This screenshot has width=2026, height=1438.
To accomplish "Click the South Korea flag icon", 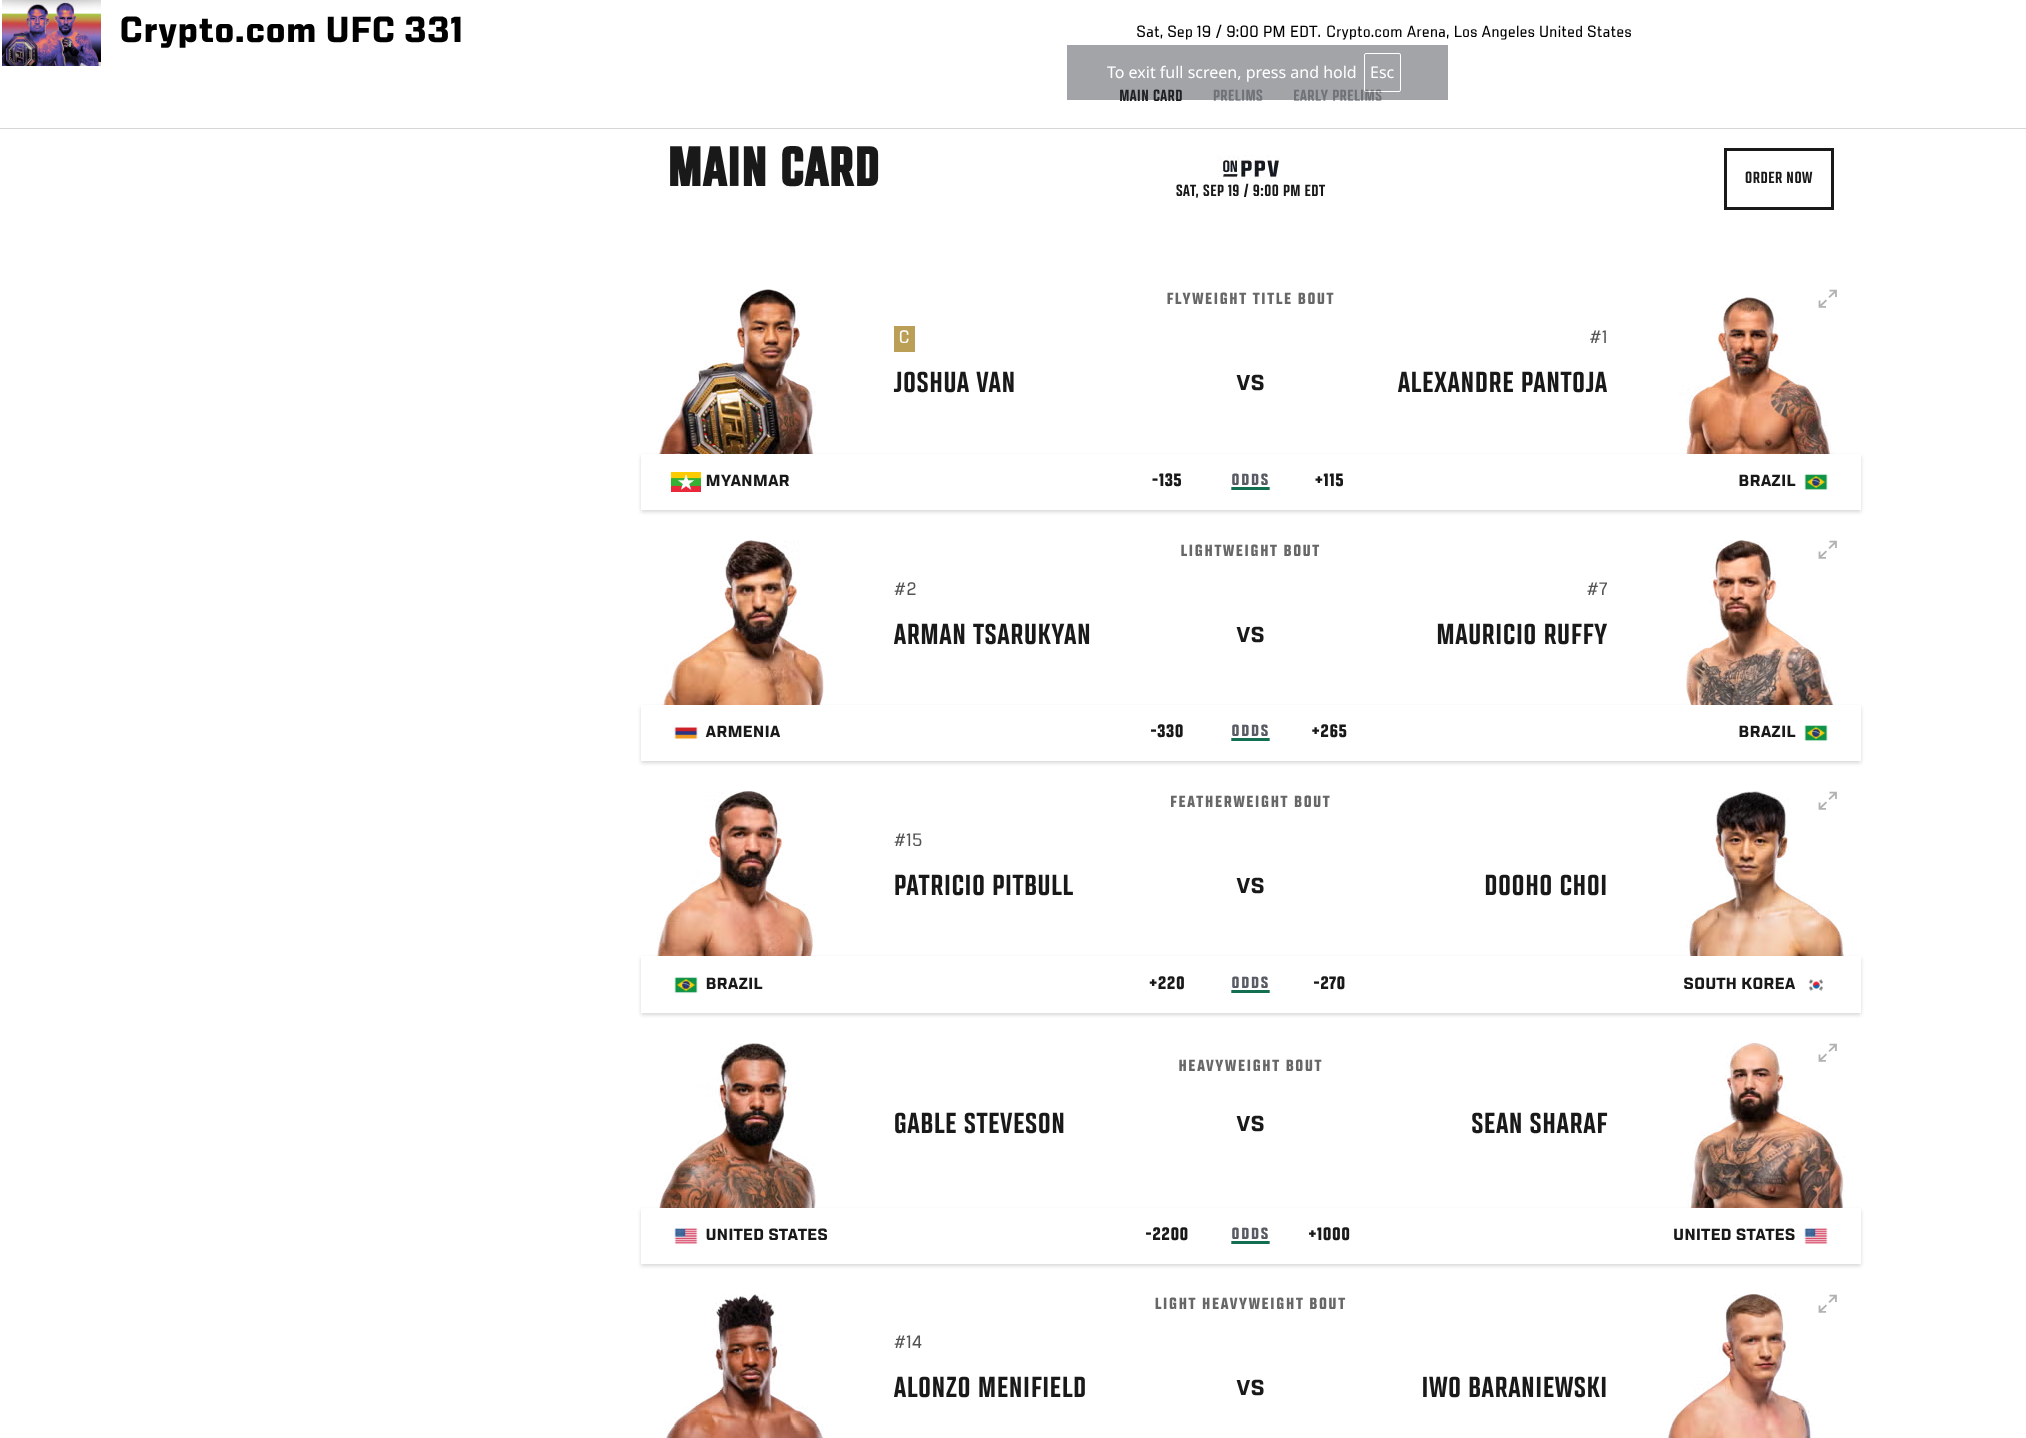I will (x=1816, y=984).
